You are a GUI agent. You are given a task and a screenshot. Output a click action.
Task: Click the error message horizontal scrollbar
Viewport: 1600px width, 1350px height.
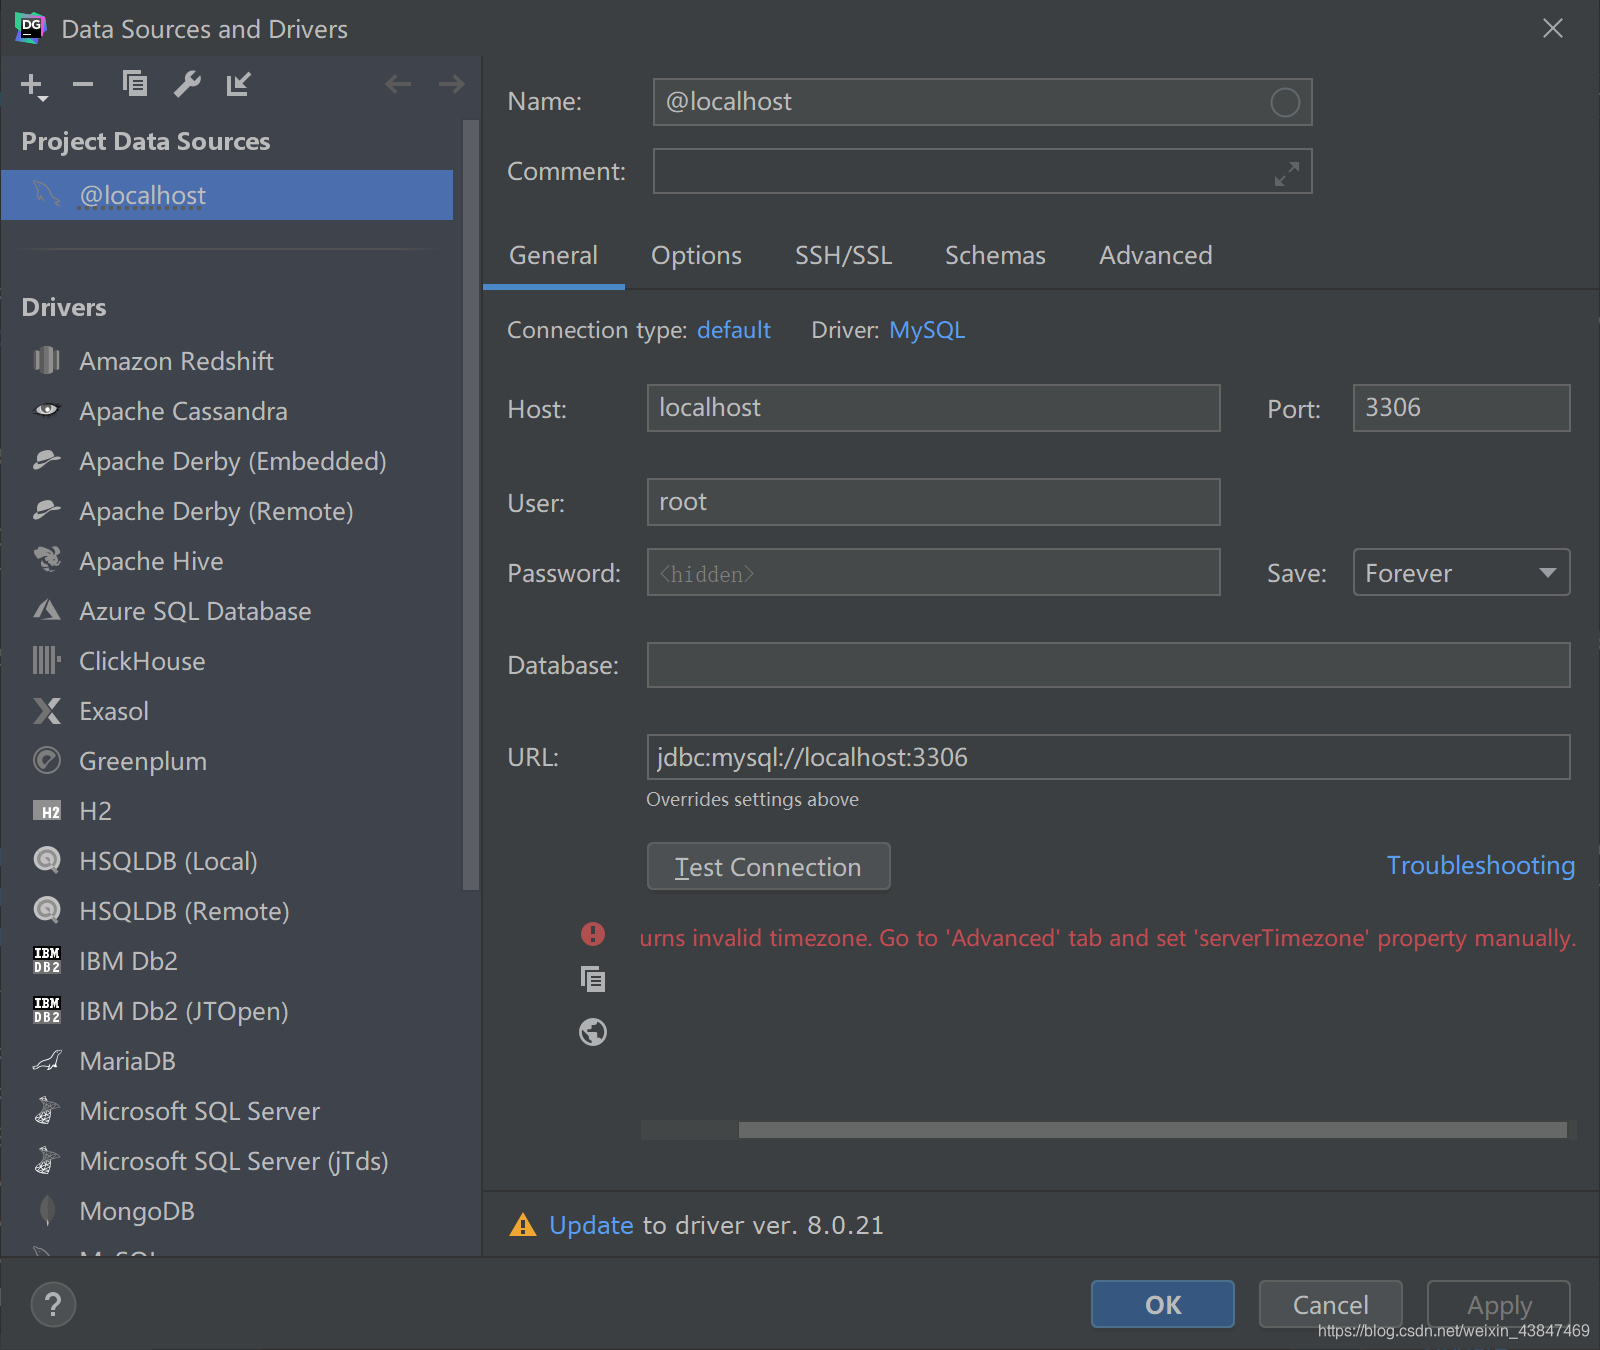(1152, 1130)
